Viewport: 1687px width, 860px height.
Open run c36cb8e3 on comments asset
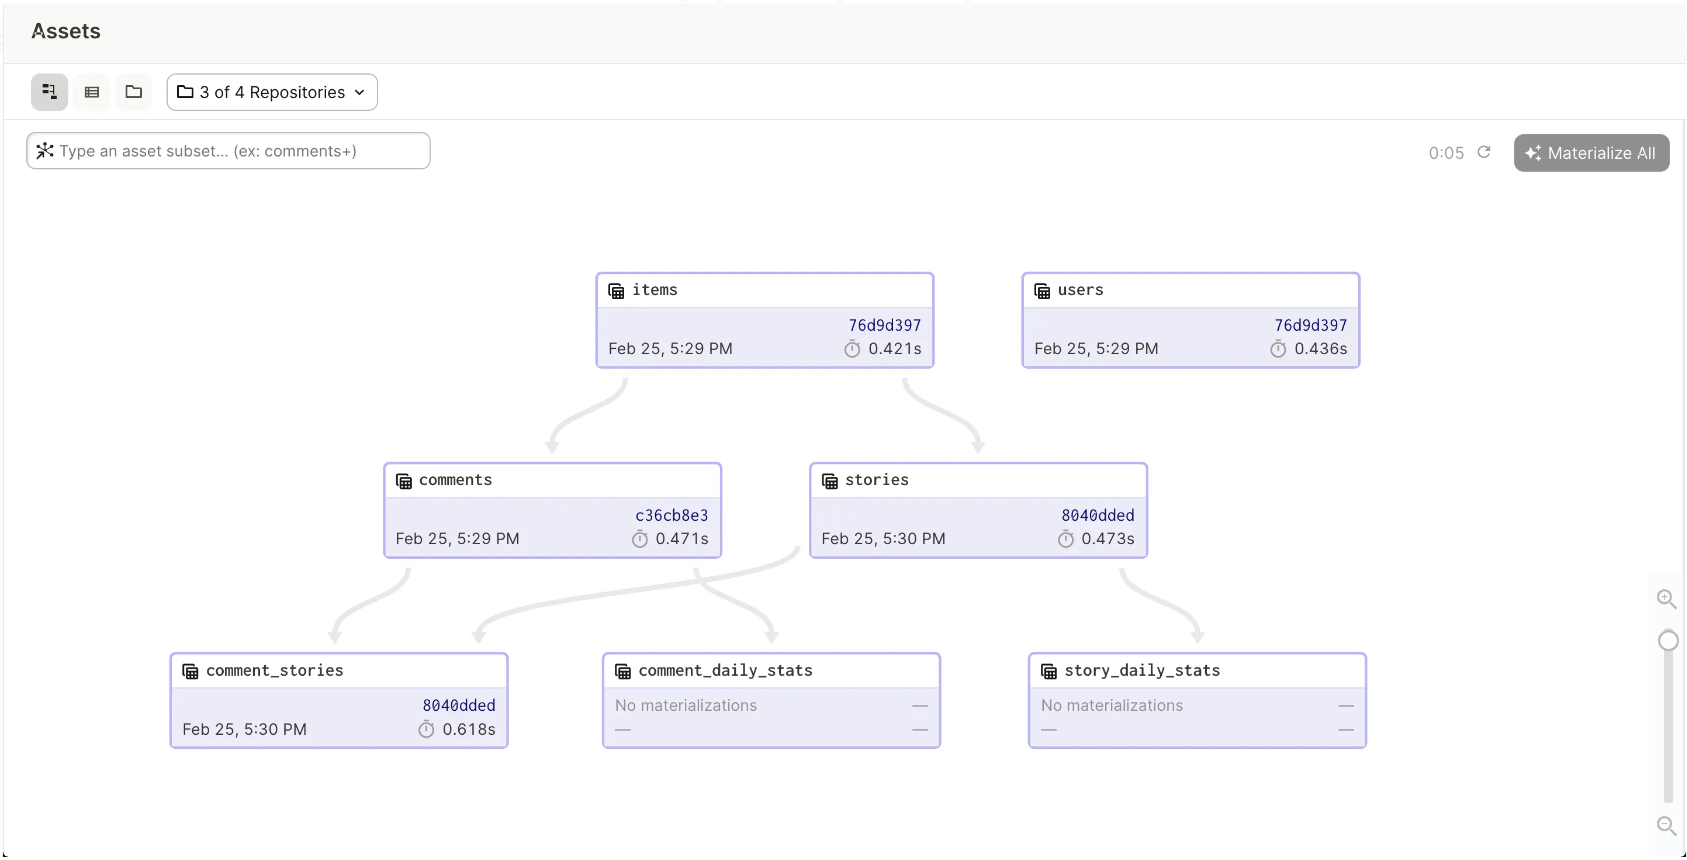671,515
